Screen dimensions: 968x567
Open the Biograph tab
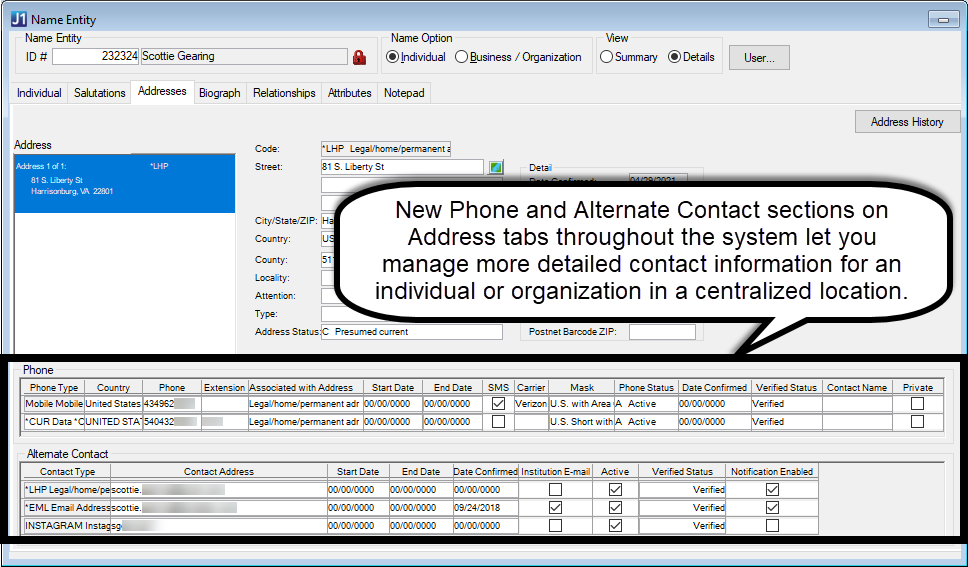coord(219,93)
